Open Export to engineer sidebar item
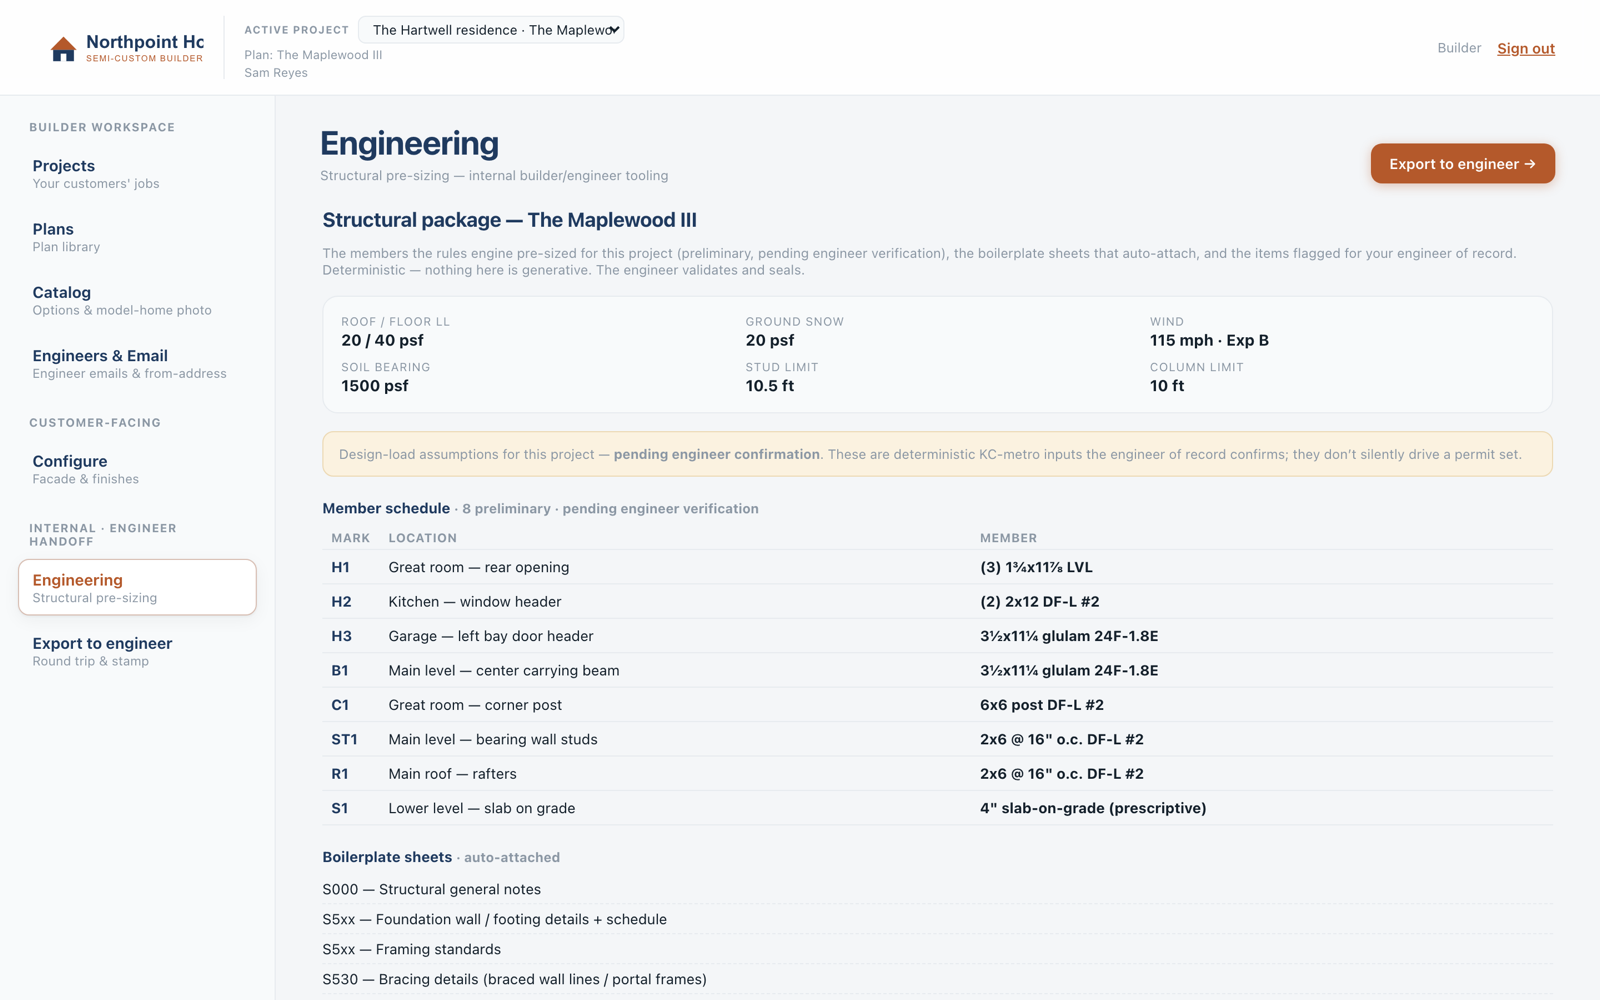 point(137,651)
